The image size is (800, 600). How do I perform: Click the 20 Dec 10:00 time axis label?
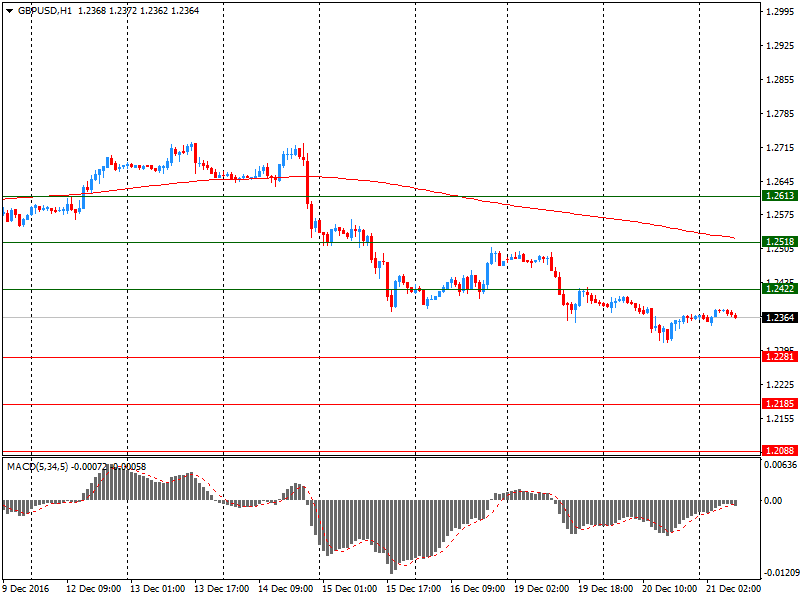click(669, 589)
